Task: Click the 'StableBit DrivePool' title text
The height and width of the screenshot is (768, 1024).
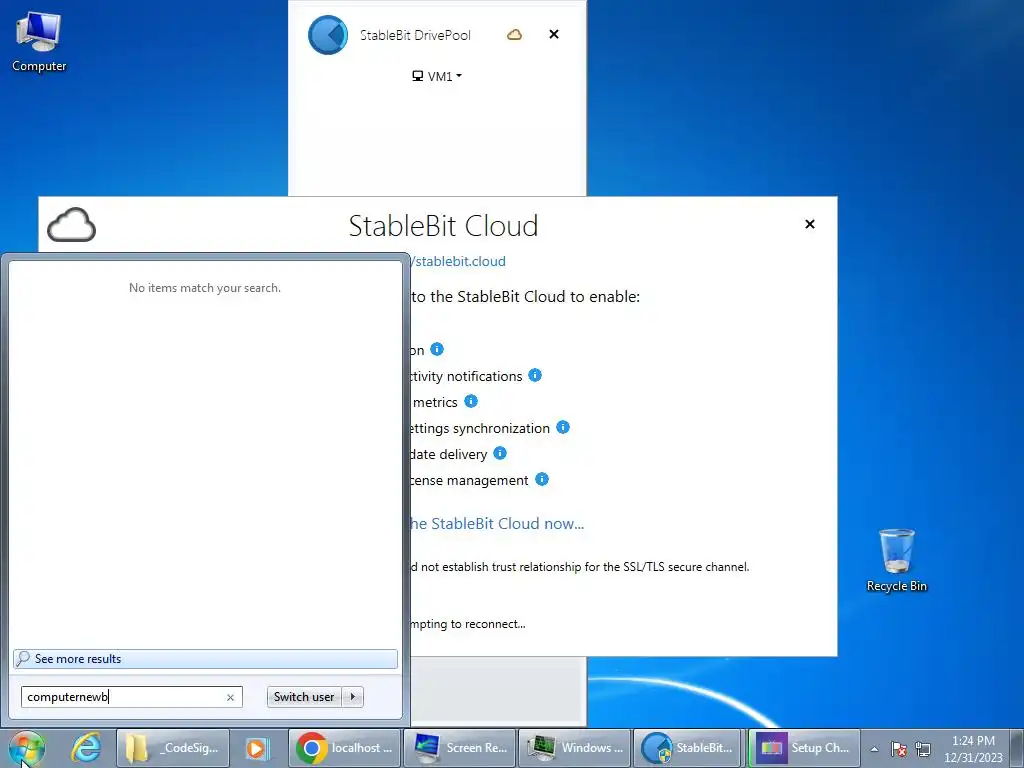Action: (x=415, y=35)
